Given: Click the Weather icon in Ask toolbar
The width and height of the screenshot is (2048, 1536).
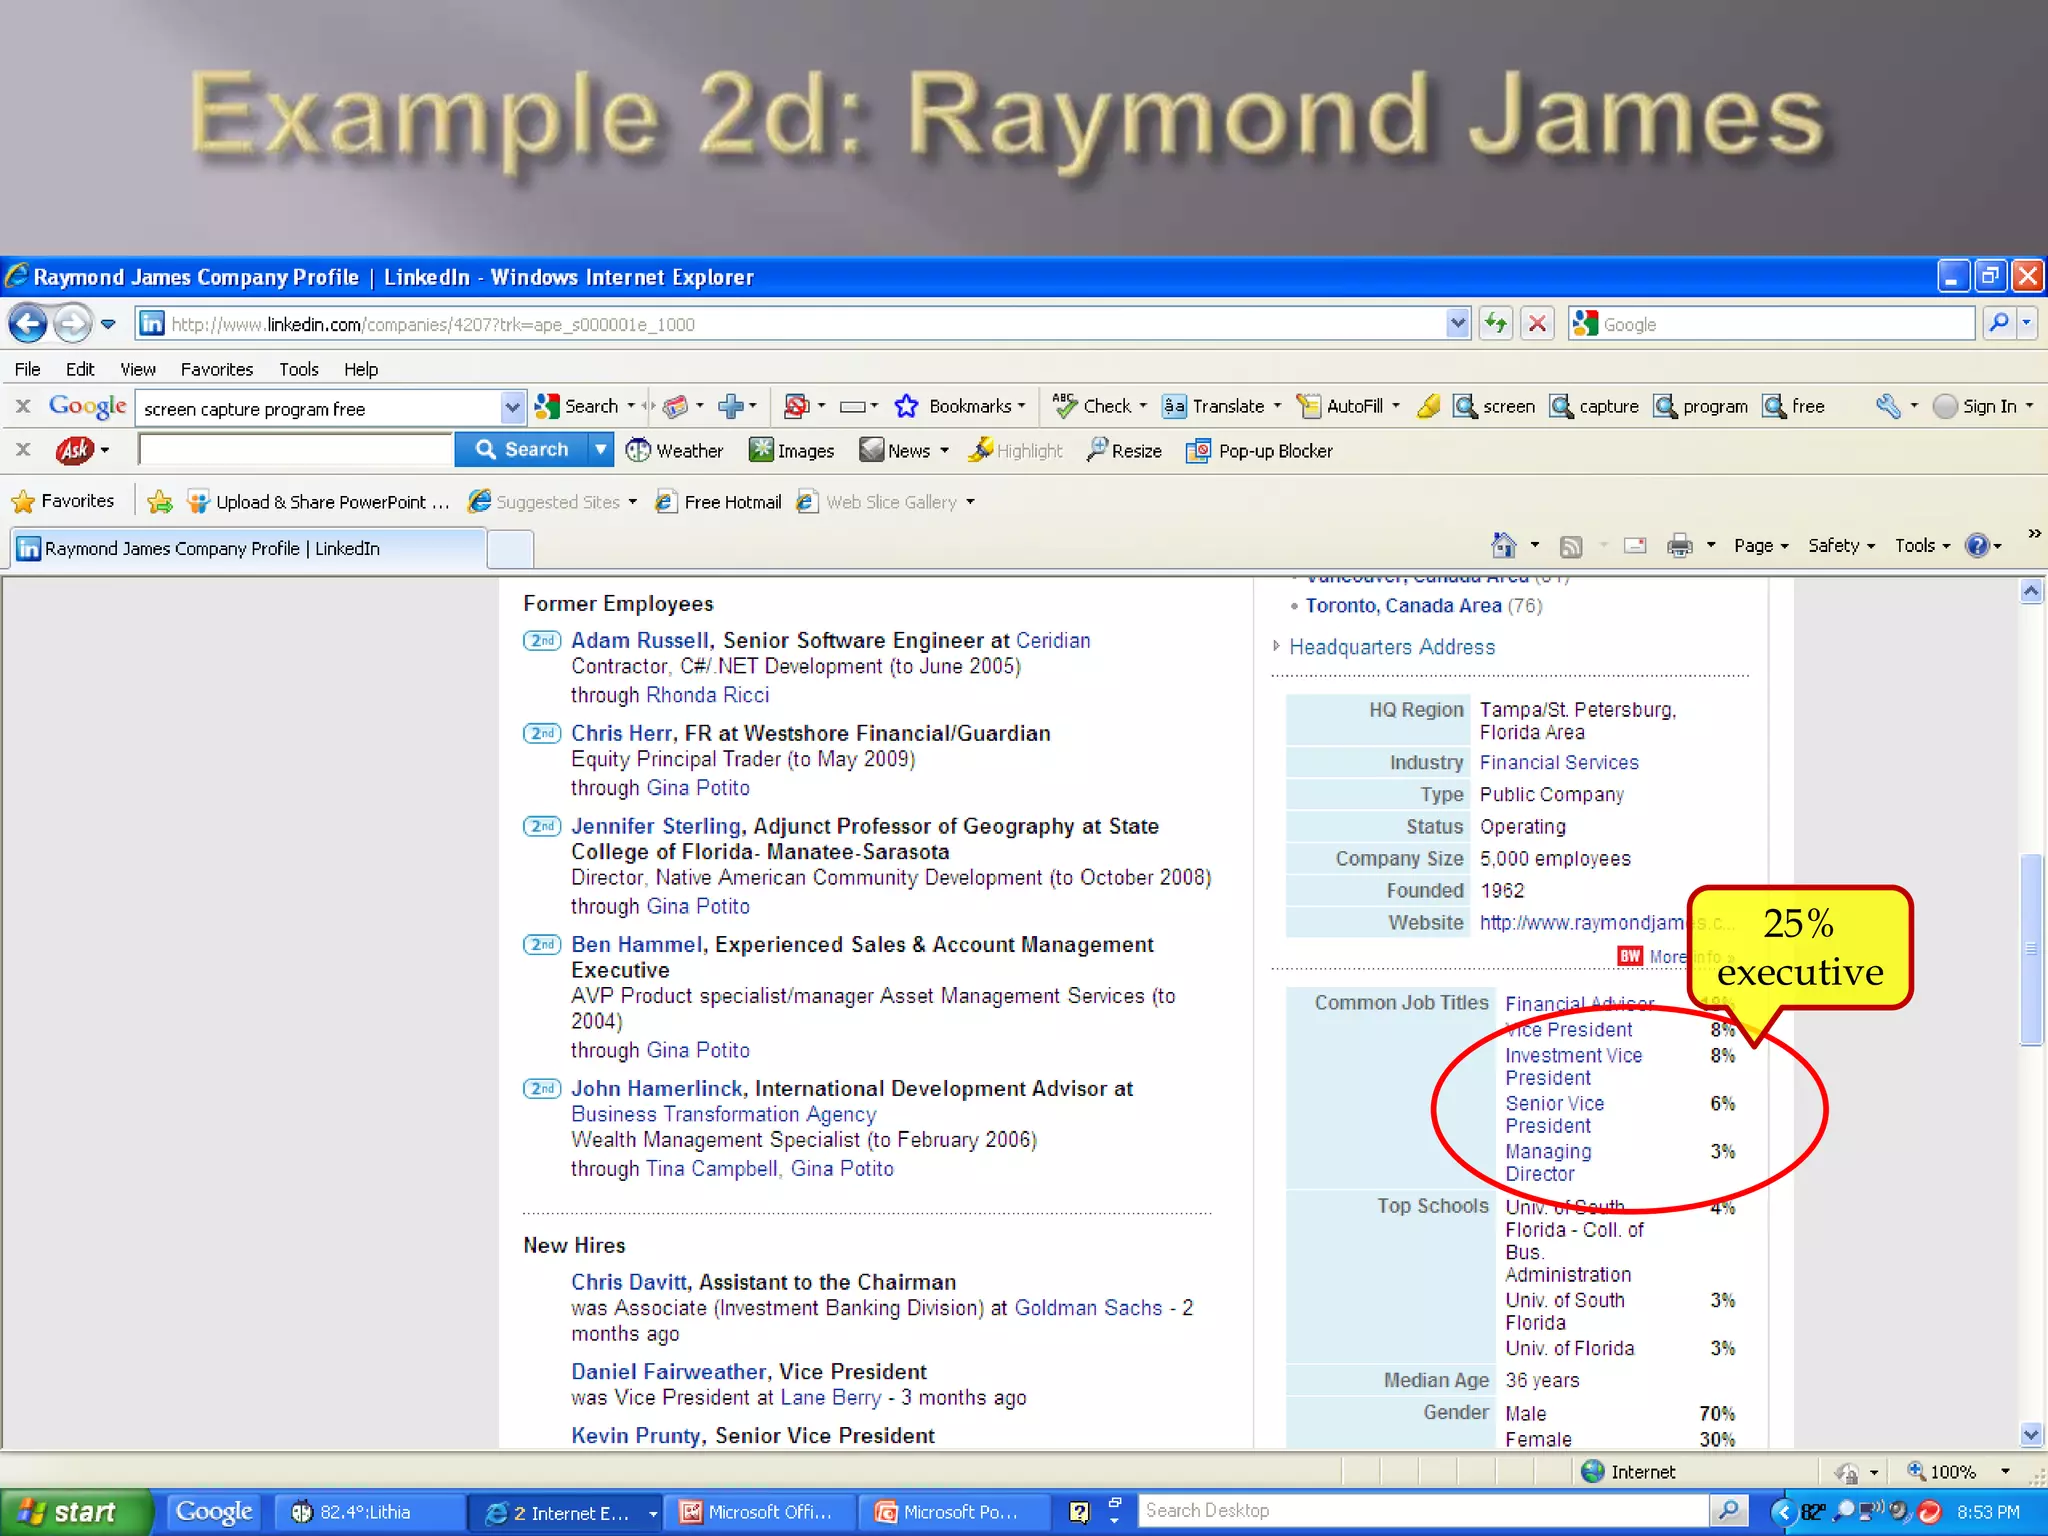Looking at the screenshot, I should click(638, 451).
